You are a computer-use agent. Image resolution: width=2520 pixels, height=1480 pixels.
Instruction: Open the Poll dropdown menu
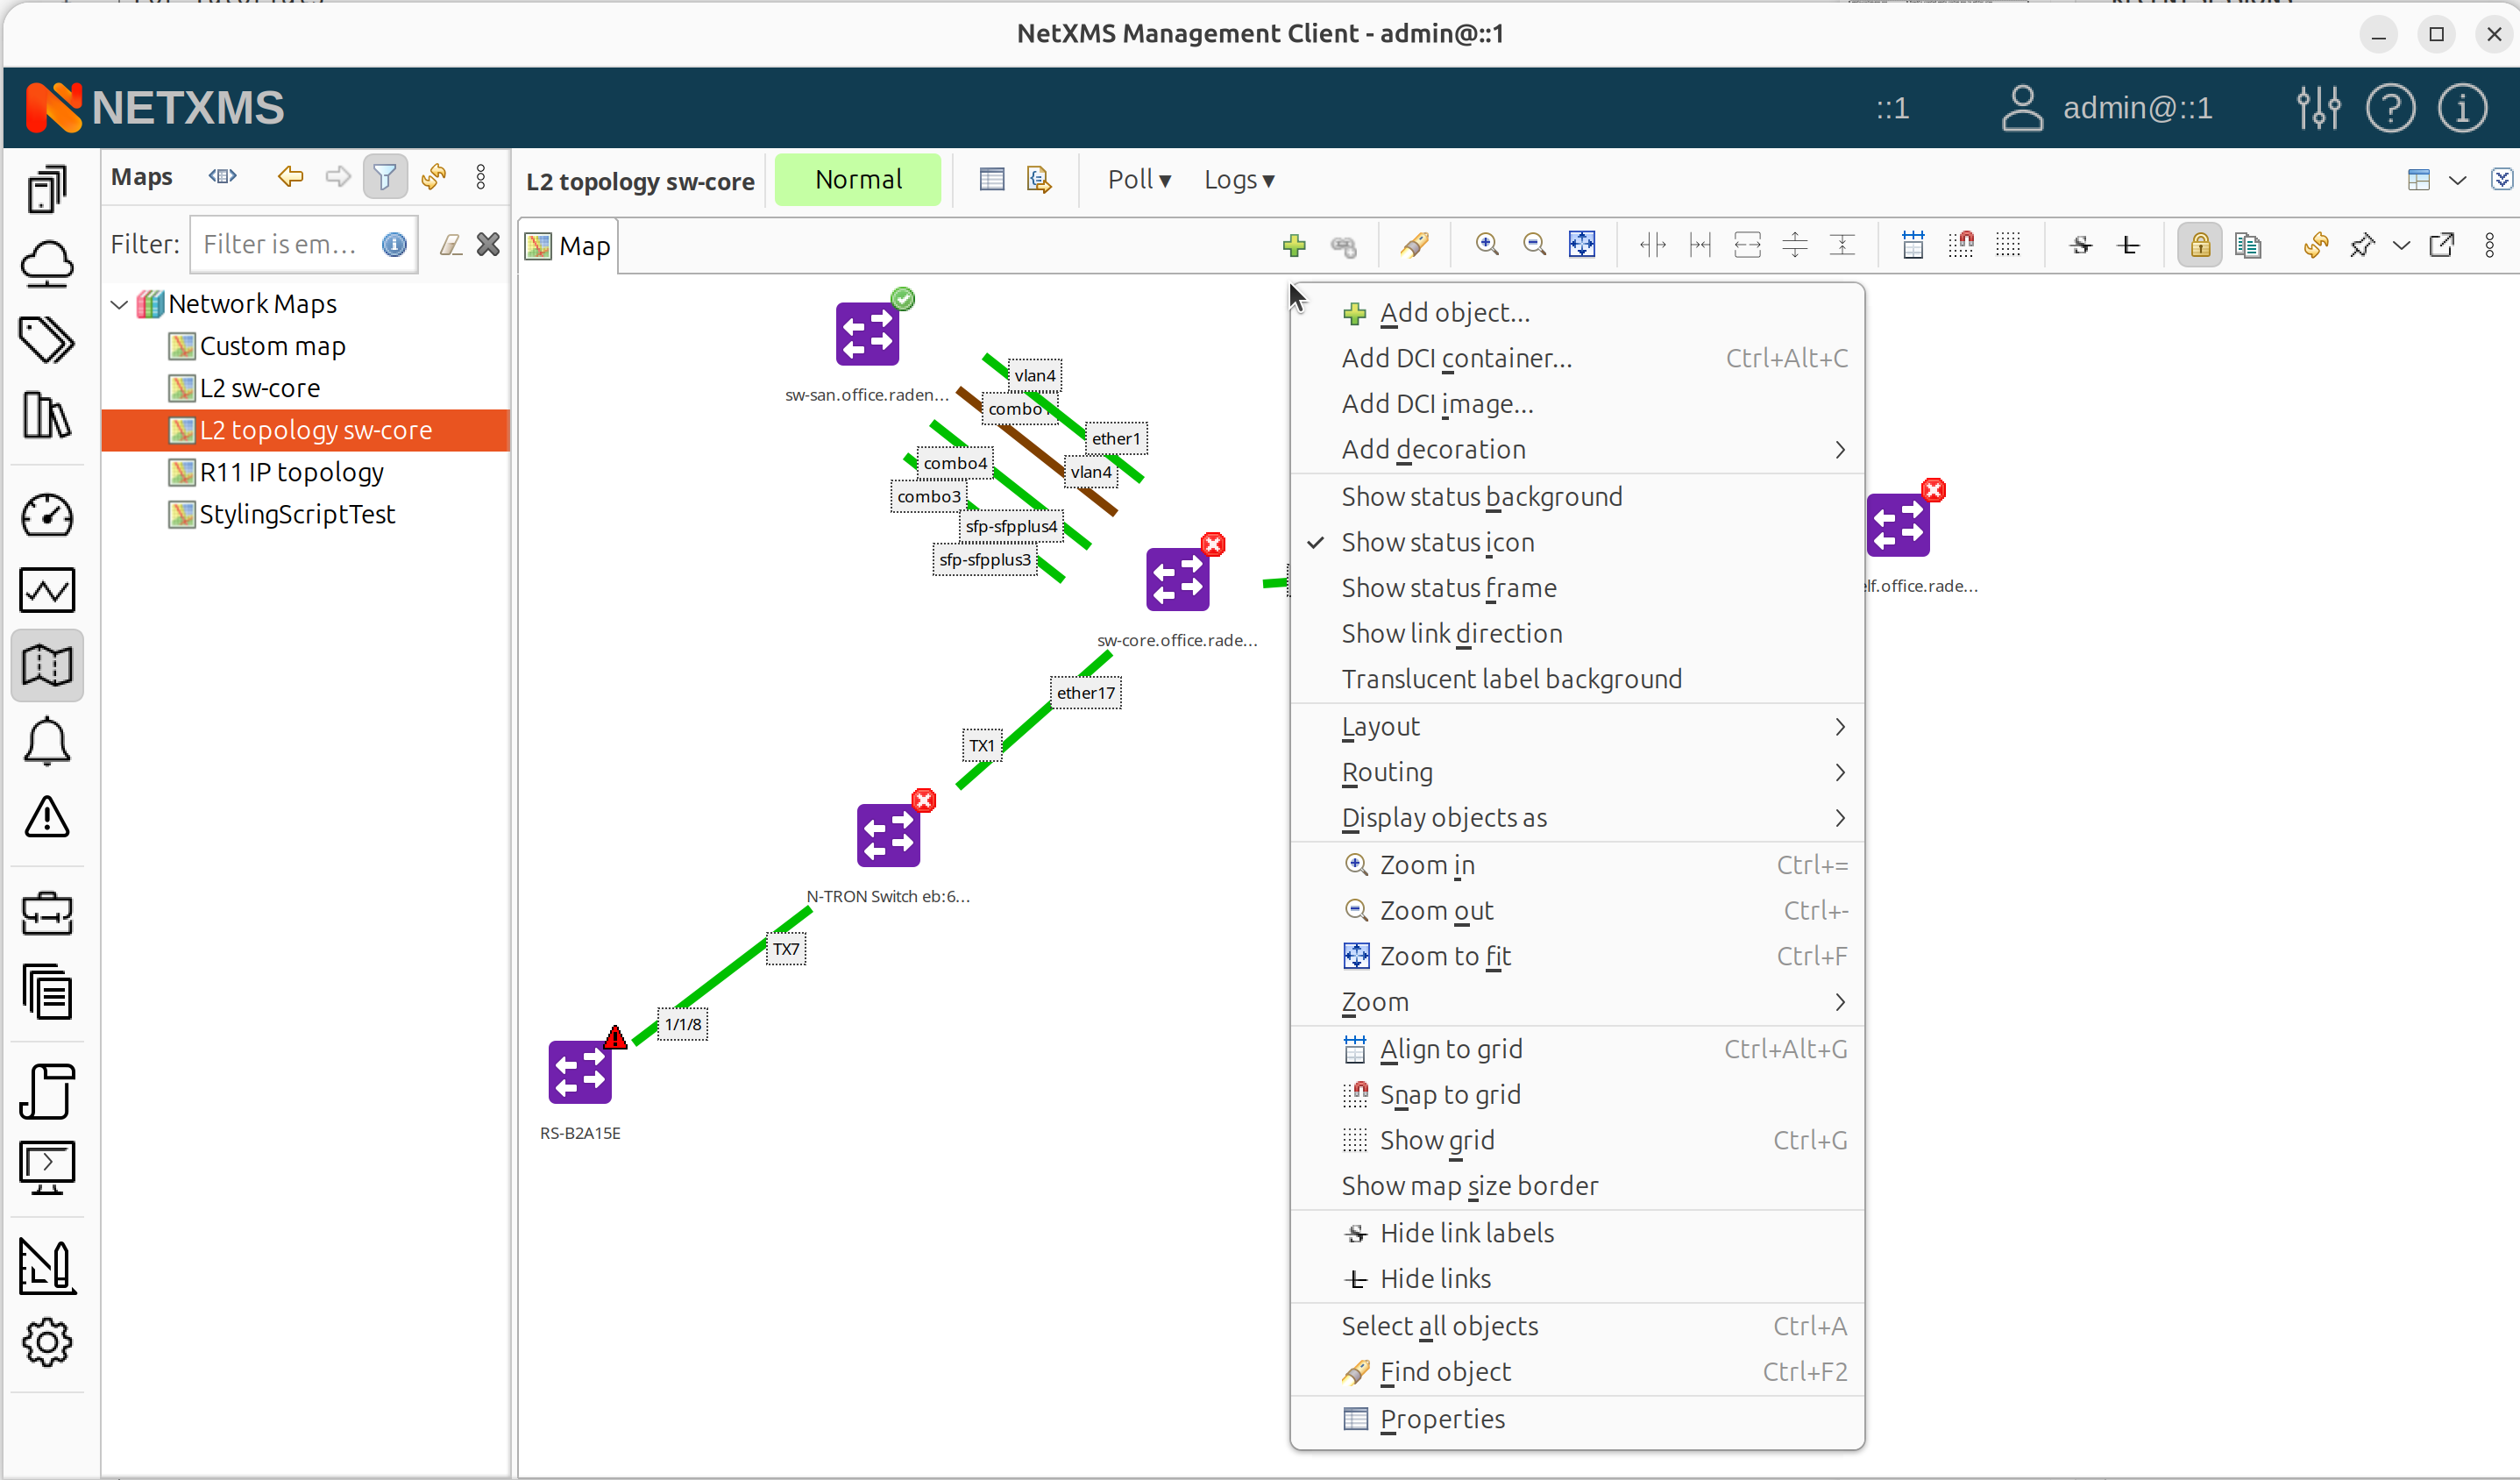1138,180
